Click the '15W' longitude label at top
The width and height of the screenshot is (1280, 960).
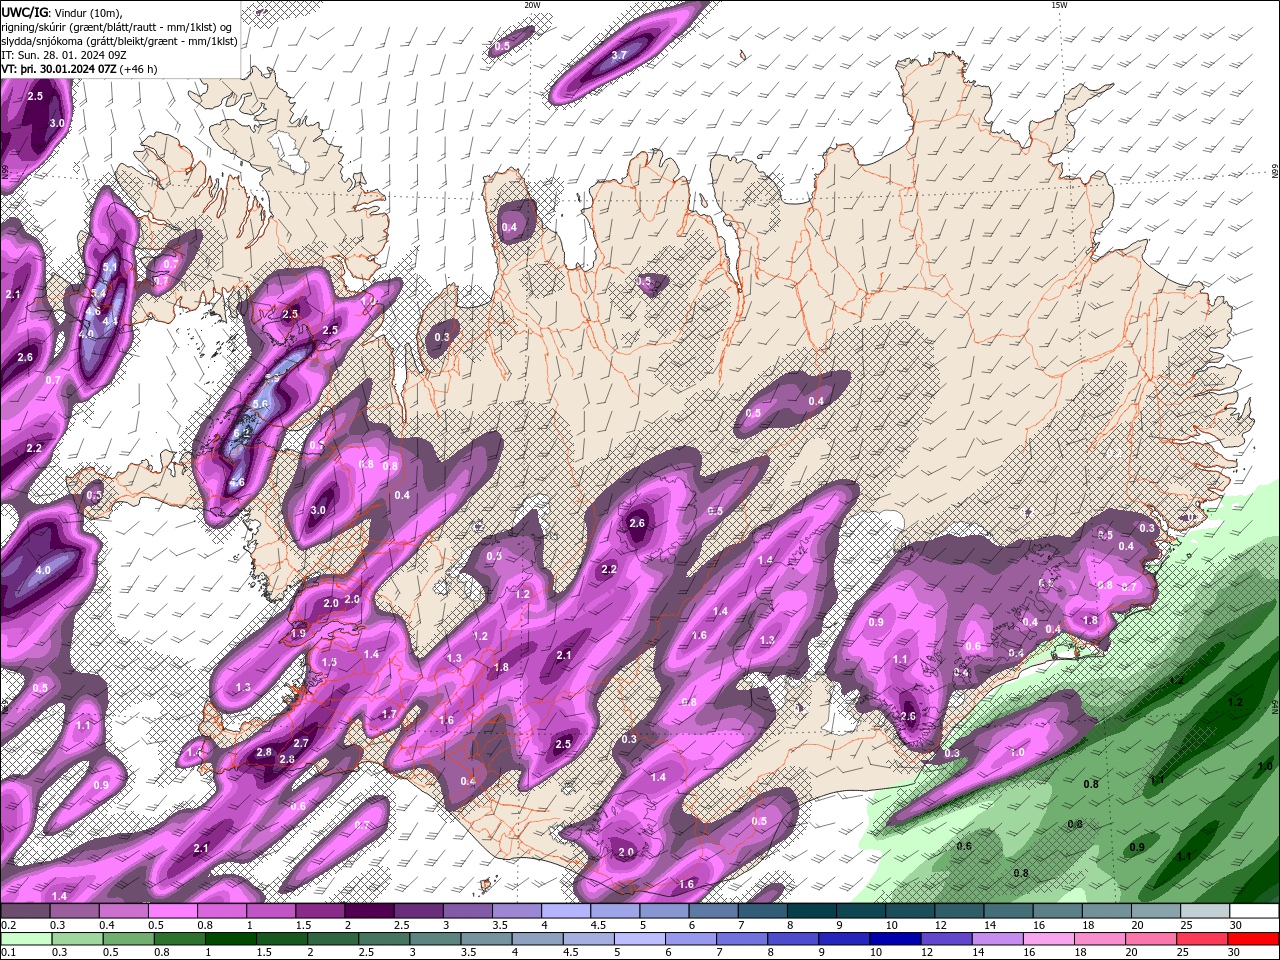click(1059, 5)
